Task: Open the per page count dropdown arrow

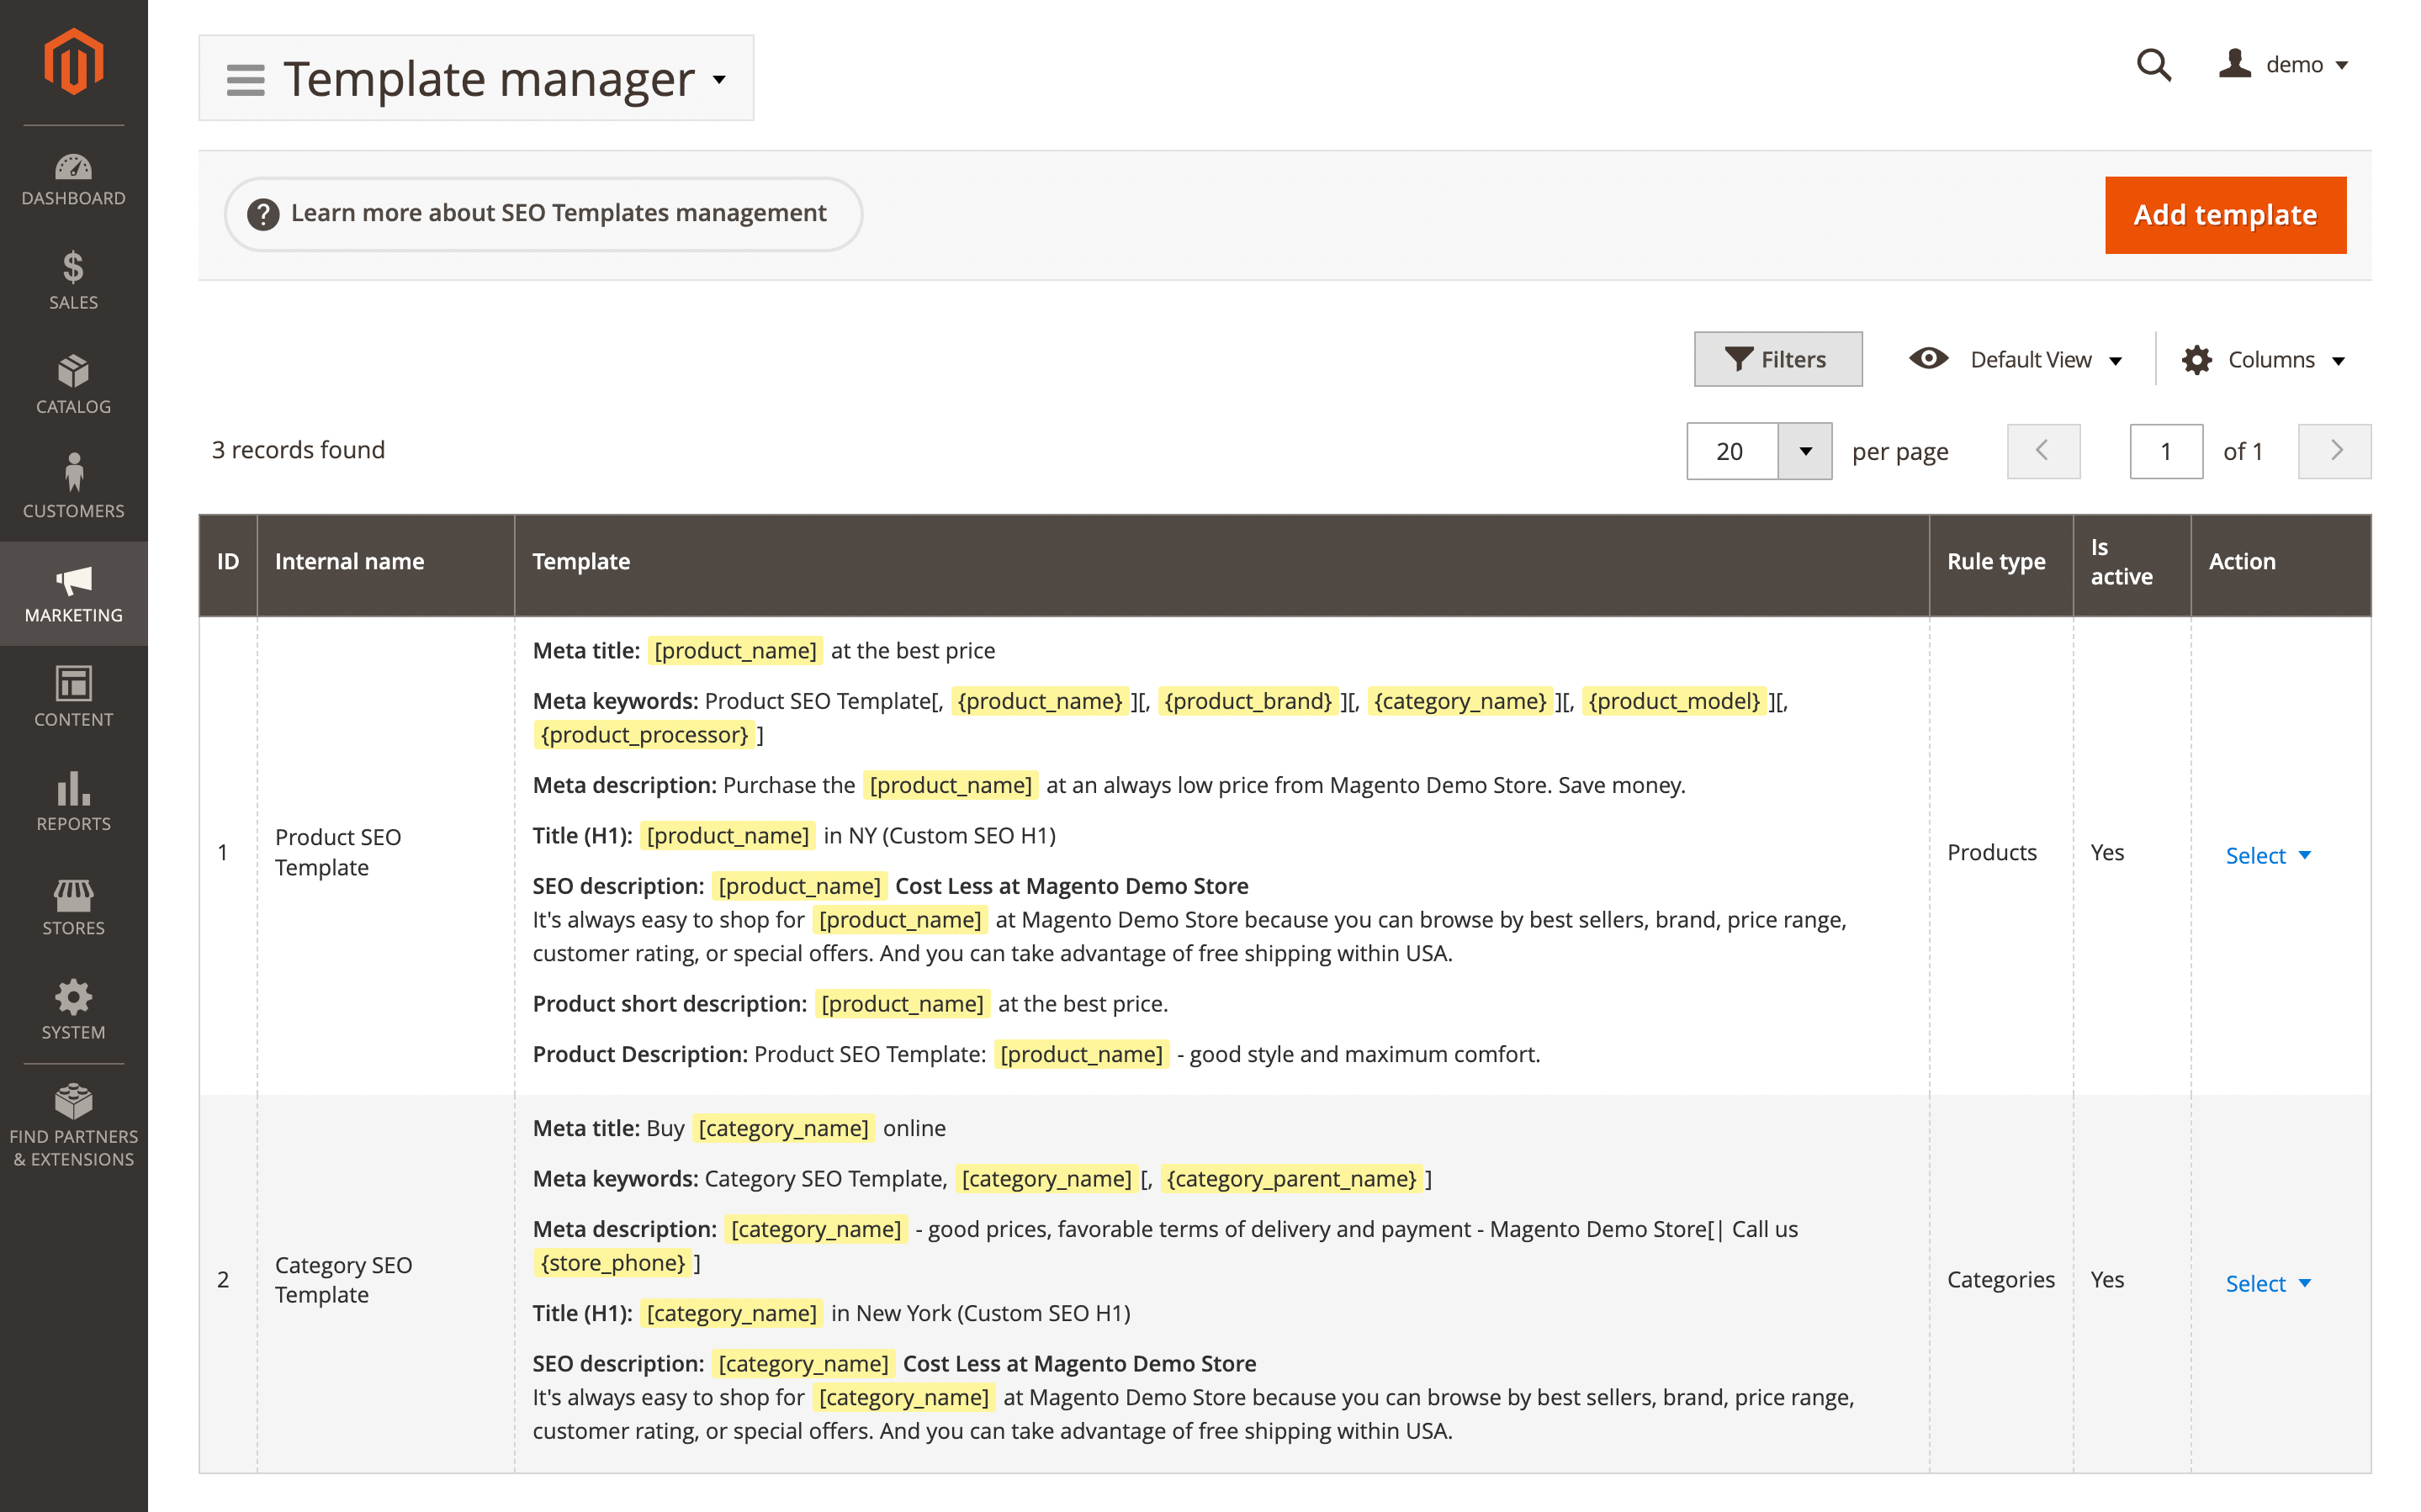Action: pos(1805,451)
